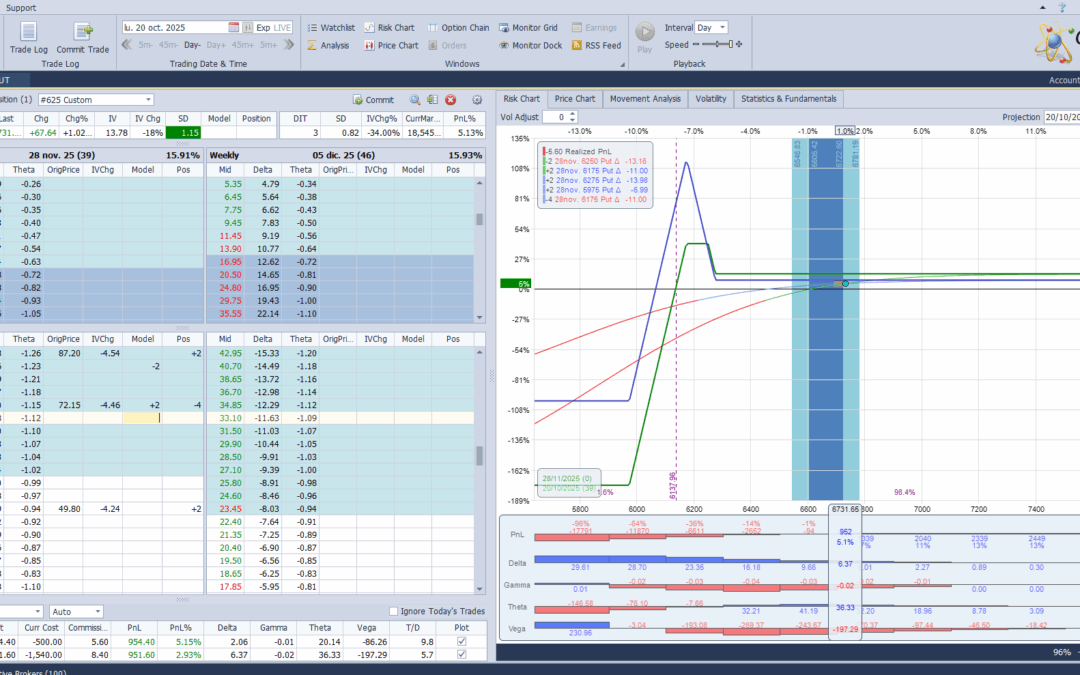The image size is (1080, 675).
Task: Collapse the ribbon with the up arrow
Action: click(1042, 7)
